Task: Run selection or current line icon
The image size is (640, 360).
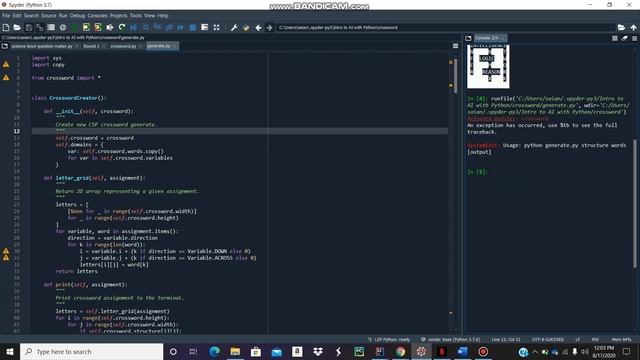Action: coord(110,27)
